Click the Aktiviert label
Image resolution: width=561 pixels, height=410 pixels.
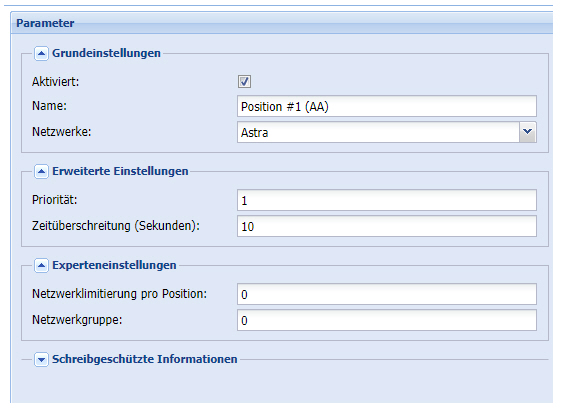(x=55, y=82)
